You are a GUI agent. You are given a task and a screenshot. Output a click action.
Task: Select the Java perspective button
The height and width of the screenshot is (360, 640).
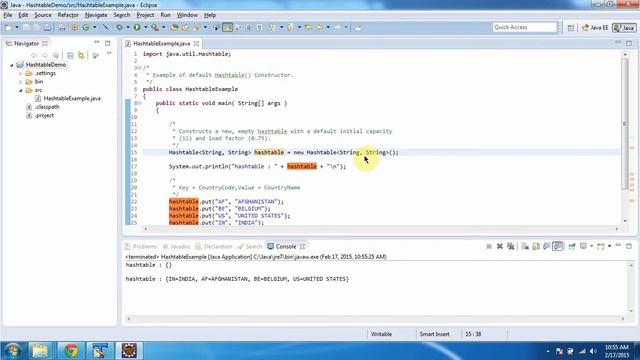coord(624,28)
